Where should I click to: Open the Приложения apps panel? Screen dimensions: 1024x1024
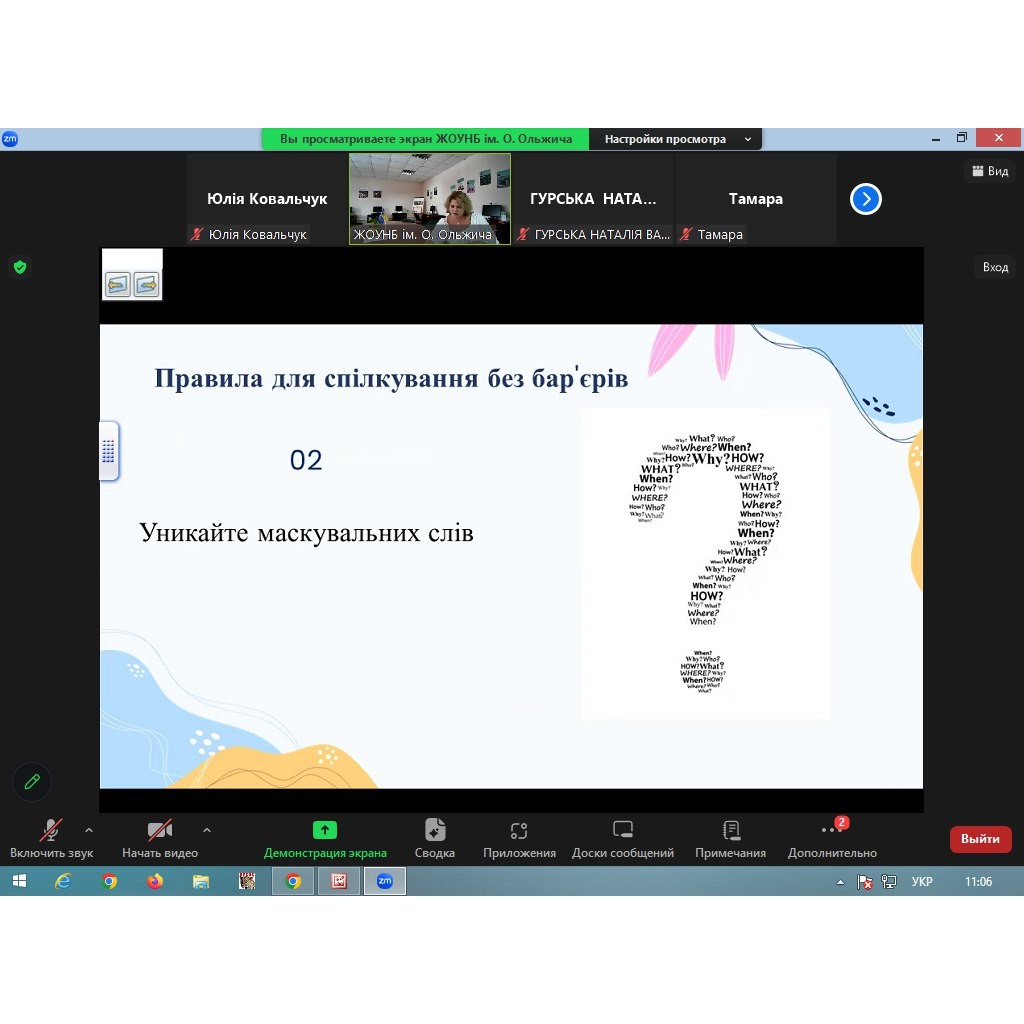tap(519, 830)
